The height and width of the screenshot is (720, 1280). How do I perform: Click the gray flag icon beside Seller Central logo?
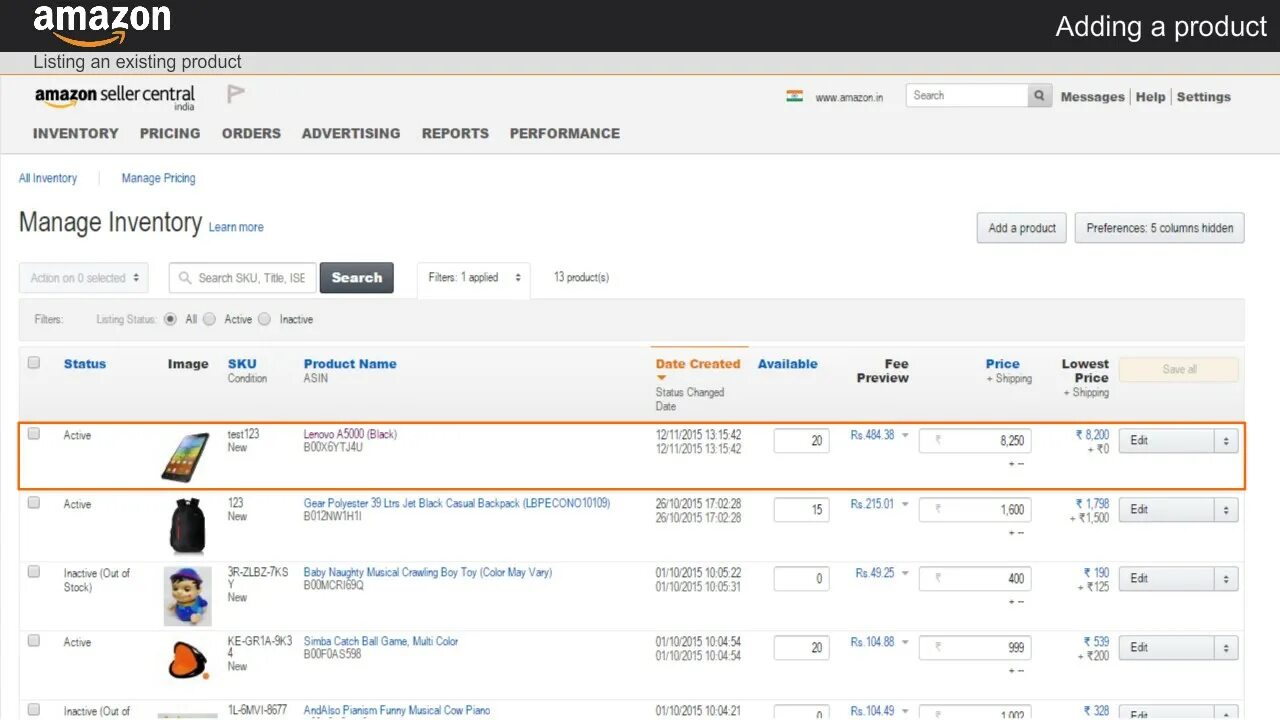(x=236, y=94)
